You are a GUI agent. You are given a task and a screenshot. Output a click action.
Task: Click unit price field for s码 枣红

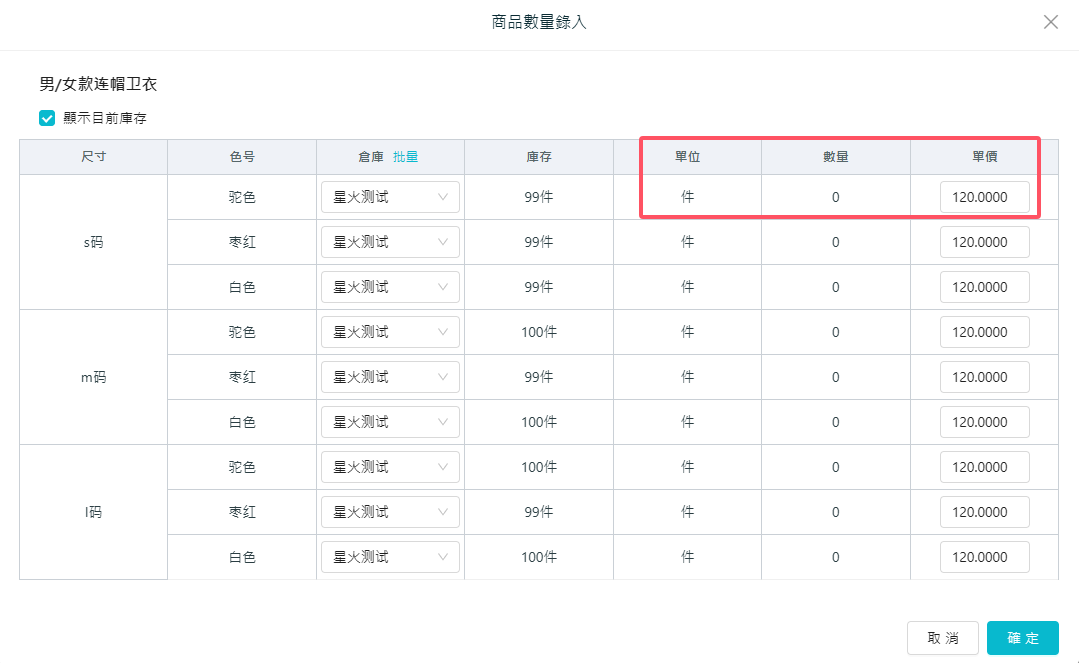click(984, 242)
